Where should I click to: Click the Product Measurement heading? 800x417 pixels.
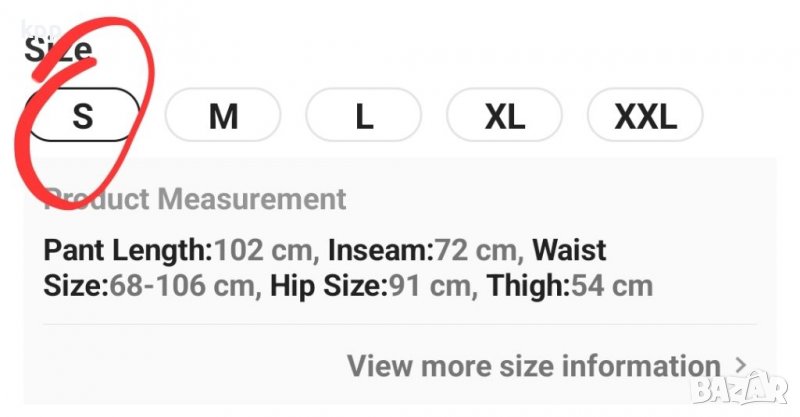point(196,199)
